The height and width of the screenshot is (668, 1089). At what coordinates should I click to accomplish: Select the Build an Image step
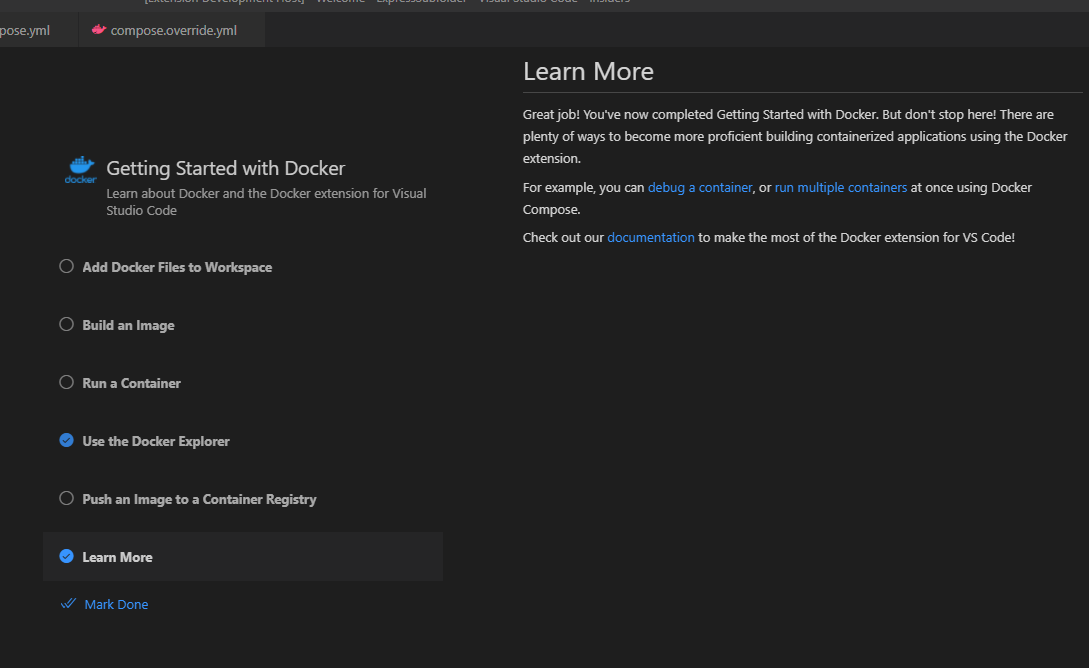[128, 325]
